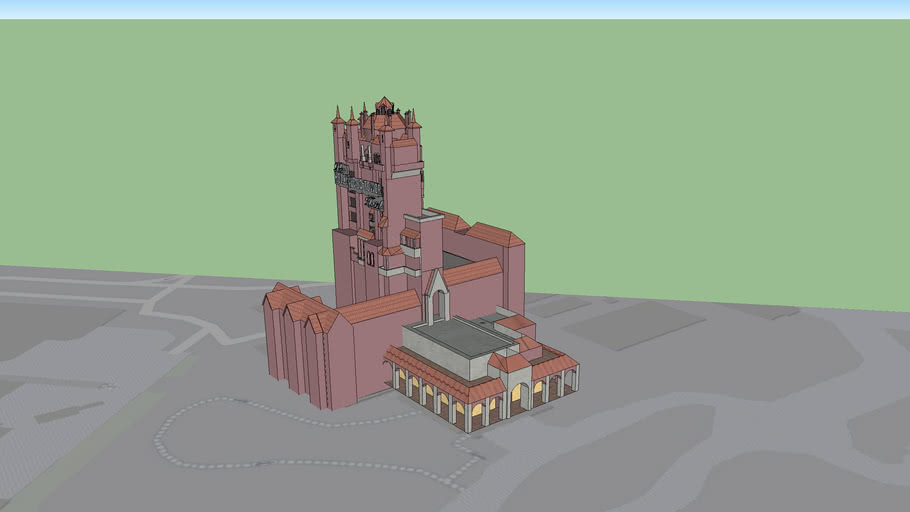Click the rightmost column of the arcade

tap(577, 379)
